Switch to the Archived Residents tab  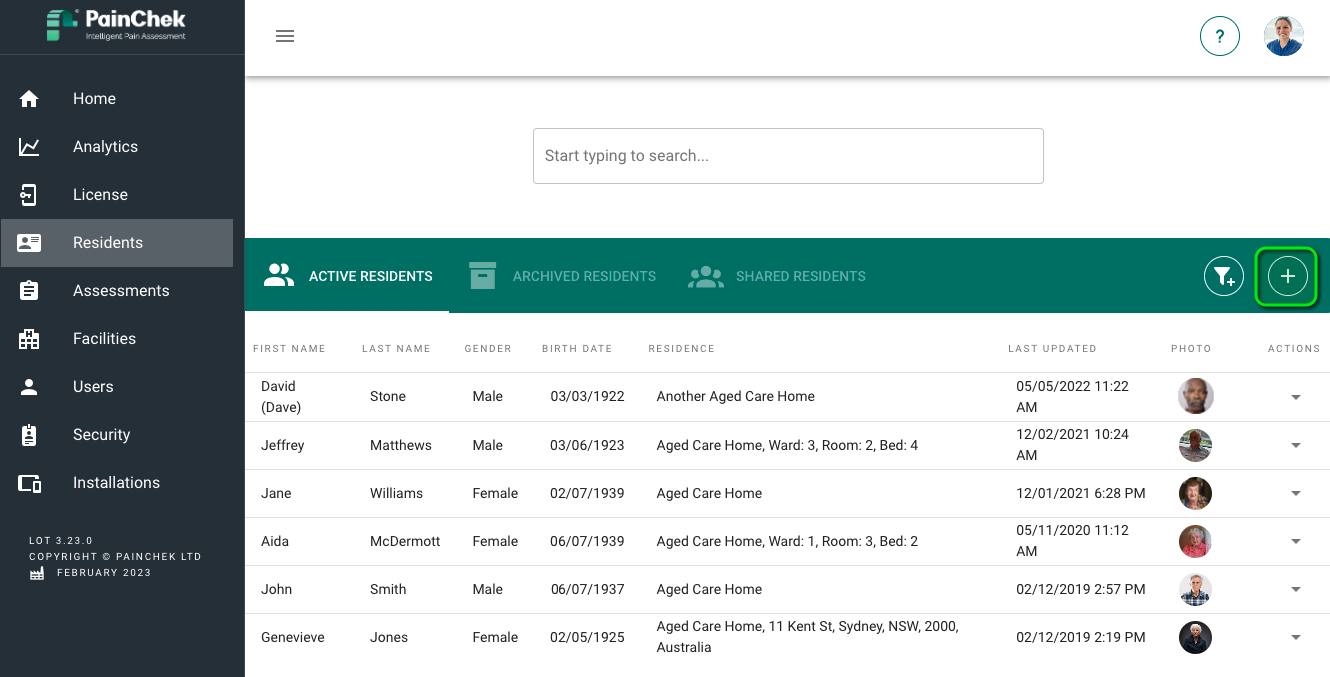click(x=563, y=276)
